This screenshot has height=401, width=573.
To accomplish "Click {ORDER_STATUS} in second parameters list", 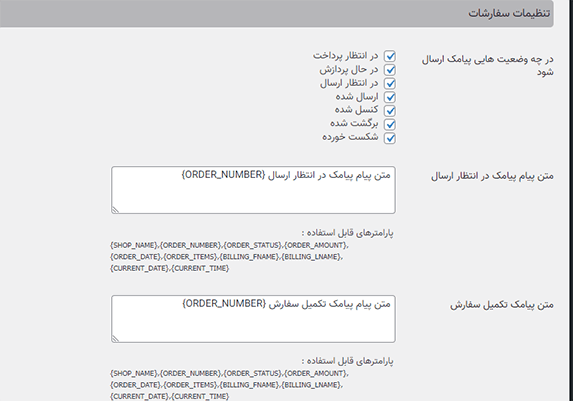I will 253,374.
